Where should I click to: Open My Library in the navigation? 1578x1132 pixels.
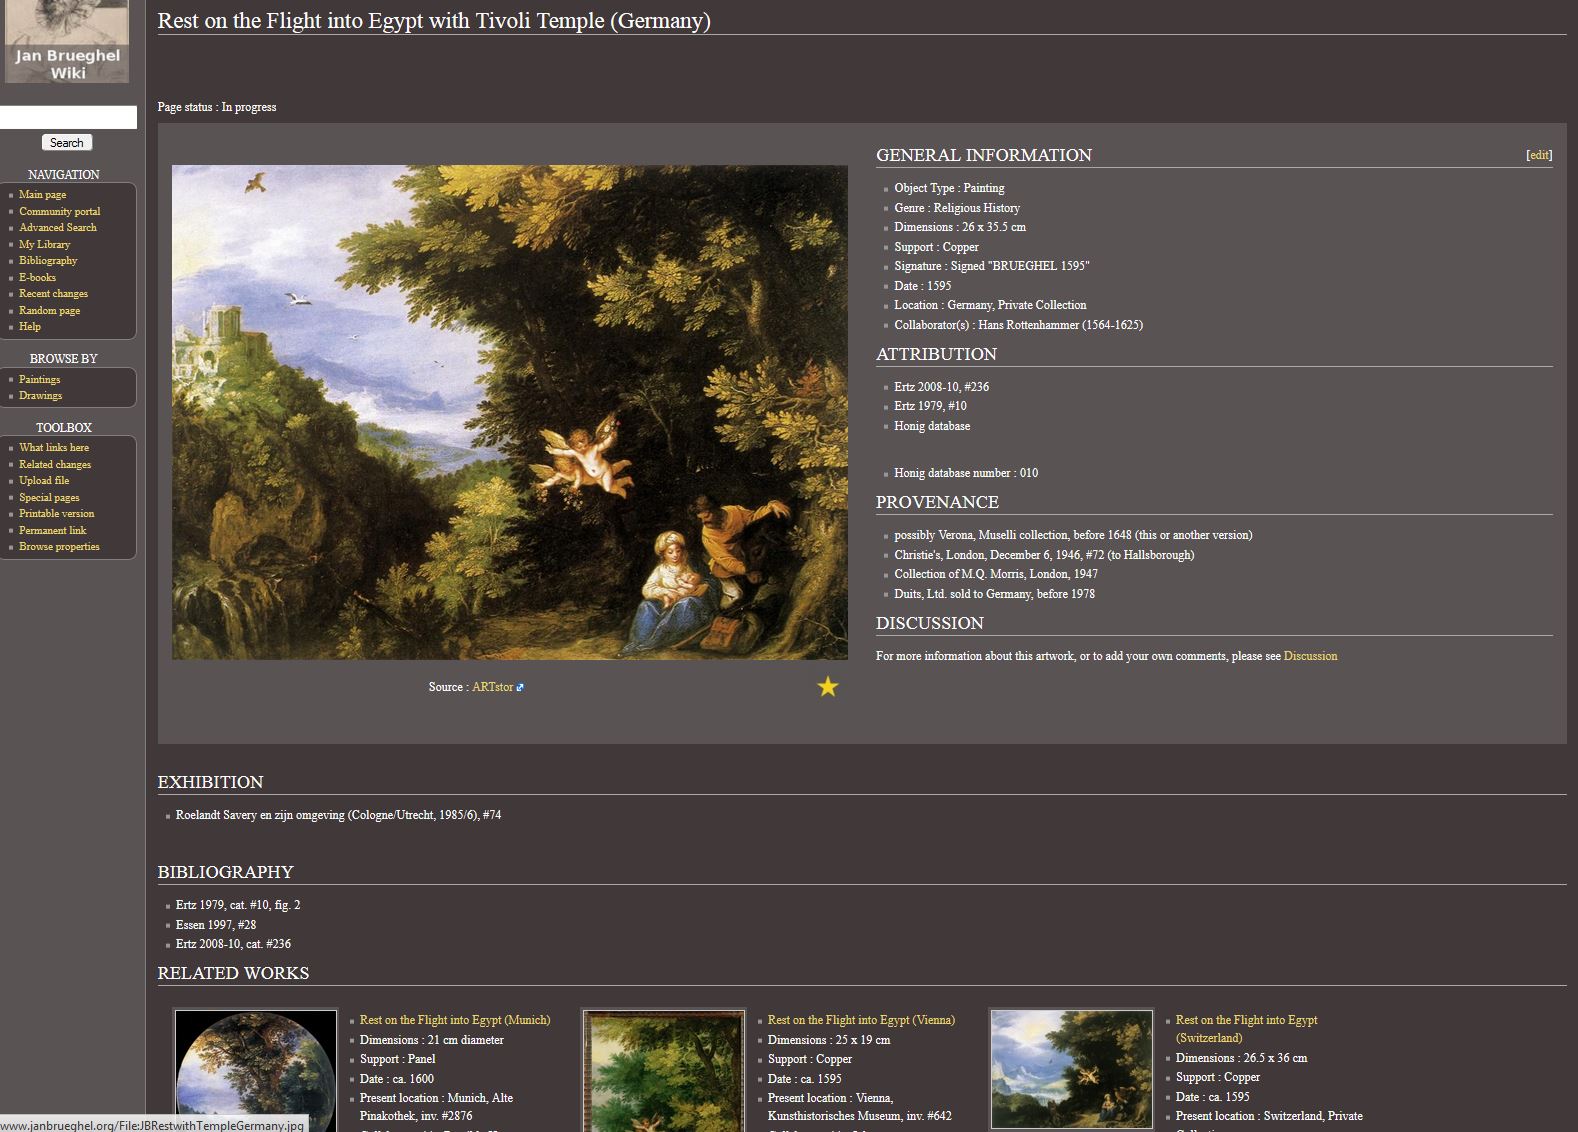(44, 244)
